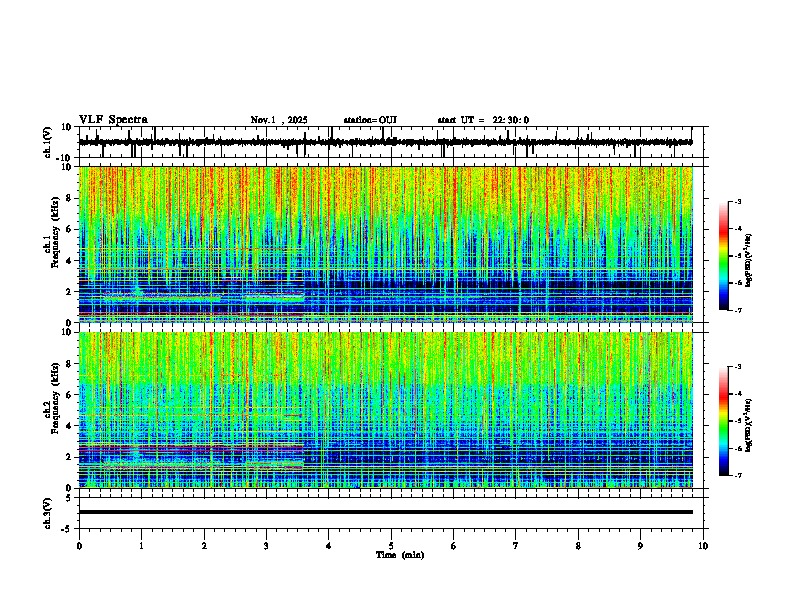Click the "start UT = 22:30: 0" text
The height and width of the screenshot is (612, 792).
[483, 120]
